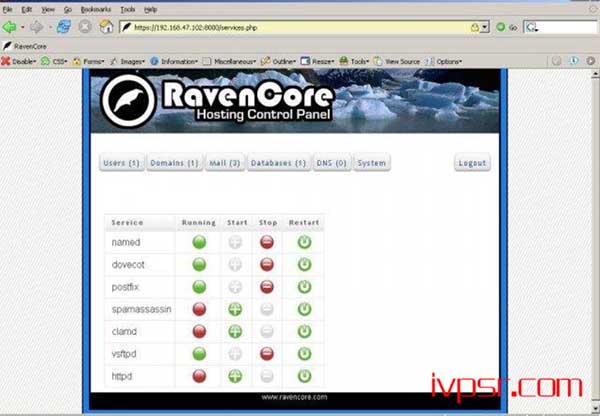
Task: Restart the httpd service
Action: click(x=304, y=376)
